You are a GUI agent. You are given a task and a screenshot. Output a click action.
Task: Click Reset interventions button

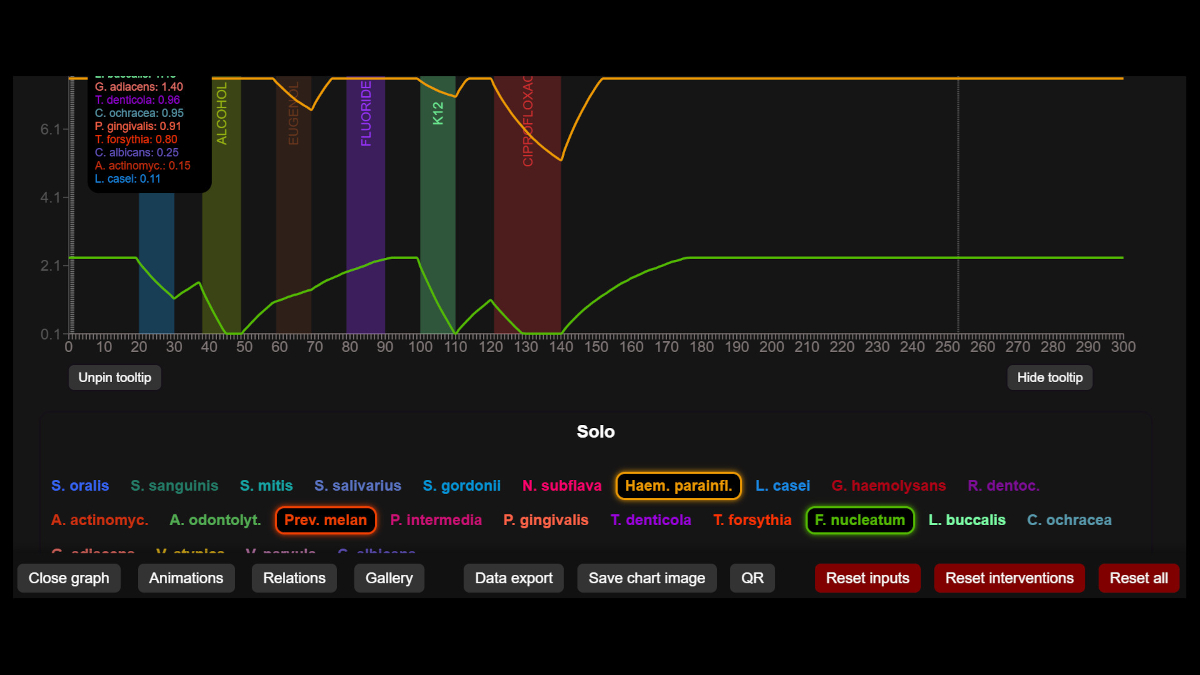tap(1009, 578)
